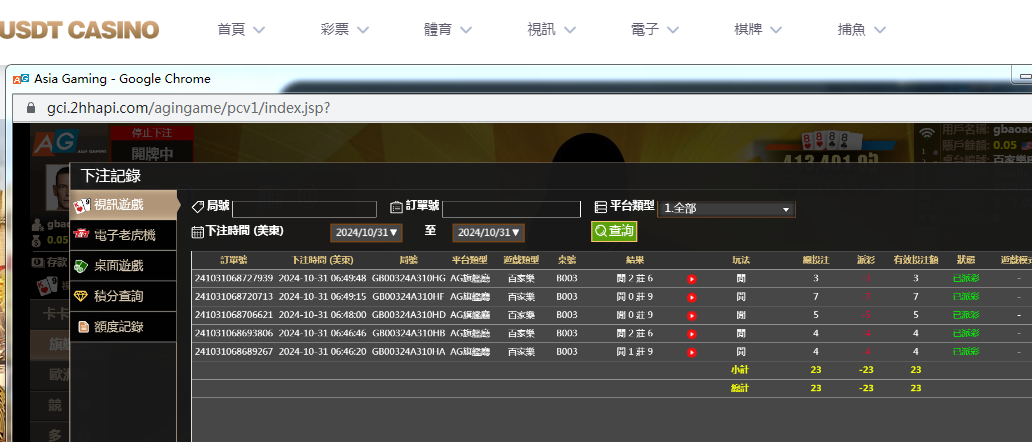
Task: Expand 平台類型 dropdown showing 1.全部
Action: coord(727,209)
